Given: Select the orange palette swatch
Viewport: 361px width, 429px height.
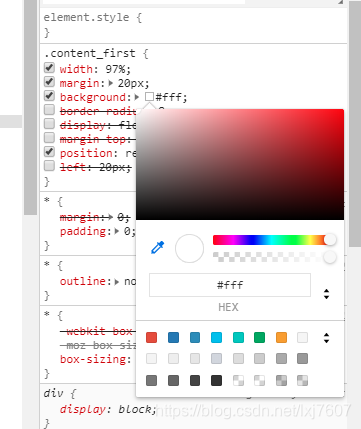Looking at the screenshot, I should tap(281, 337).
